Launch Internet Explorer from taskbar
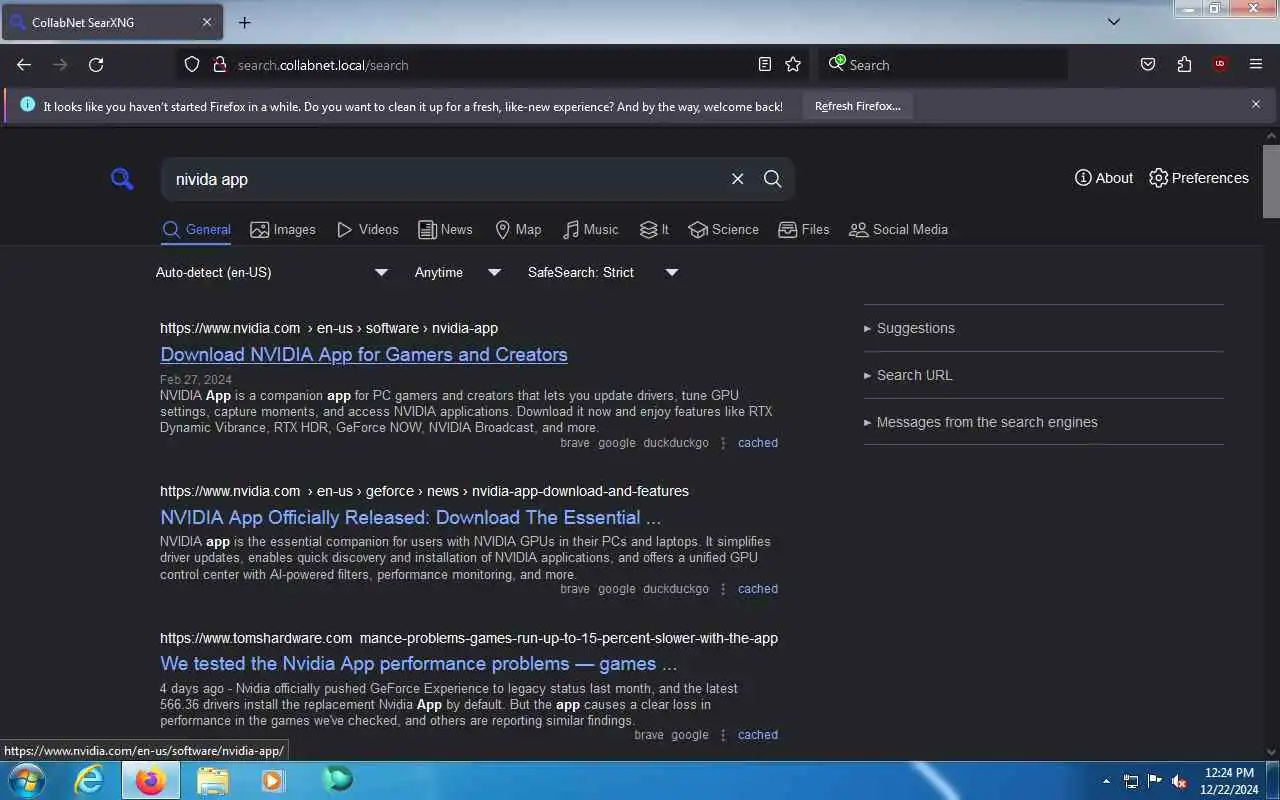1280x800 pixels. [89, 780]
